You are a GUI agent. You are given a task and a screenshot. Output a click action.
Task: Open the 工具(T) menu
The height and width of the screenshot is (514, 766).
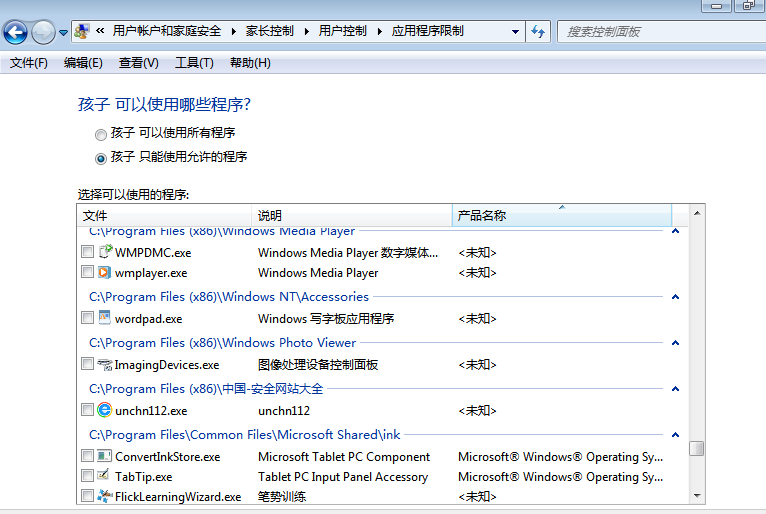tap(194, 63)
